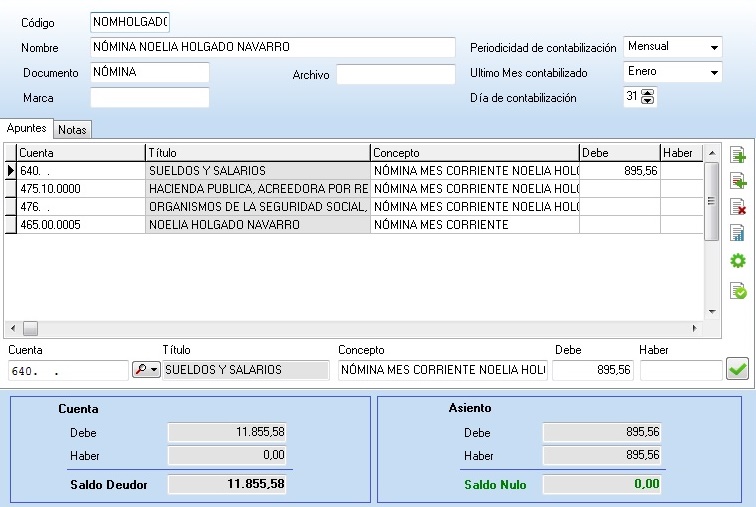Click the document with bar chart icon

click(738, 233)
